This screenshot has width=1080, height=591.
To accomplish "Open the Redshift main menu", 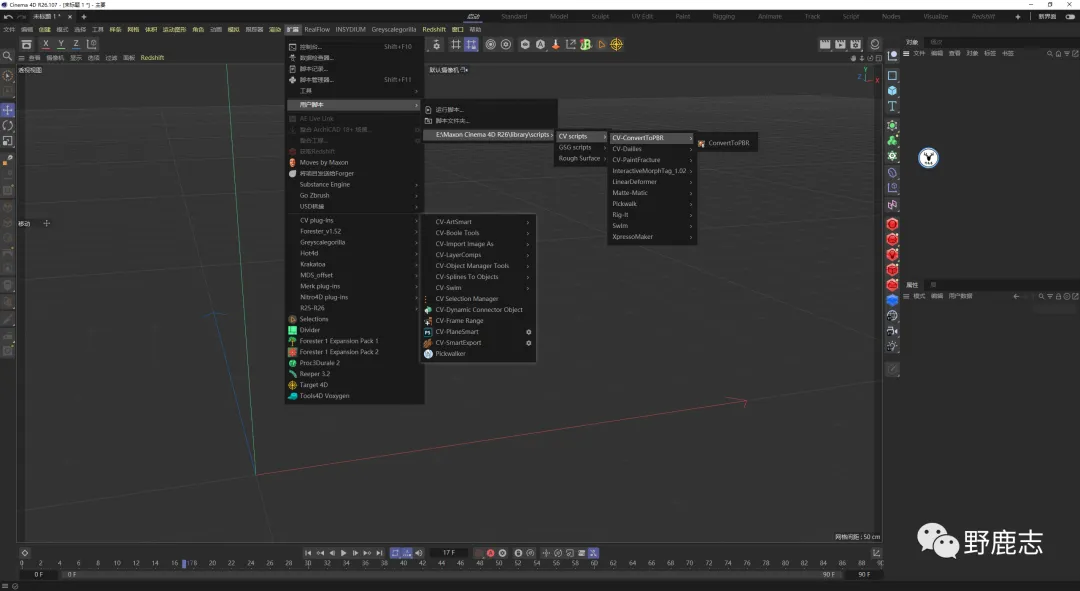I will (x=434, y=30).
